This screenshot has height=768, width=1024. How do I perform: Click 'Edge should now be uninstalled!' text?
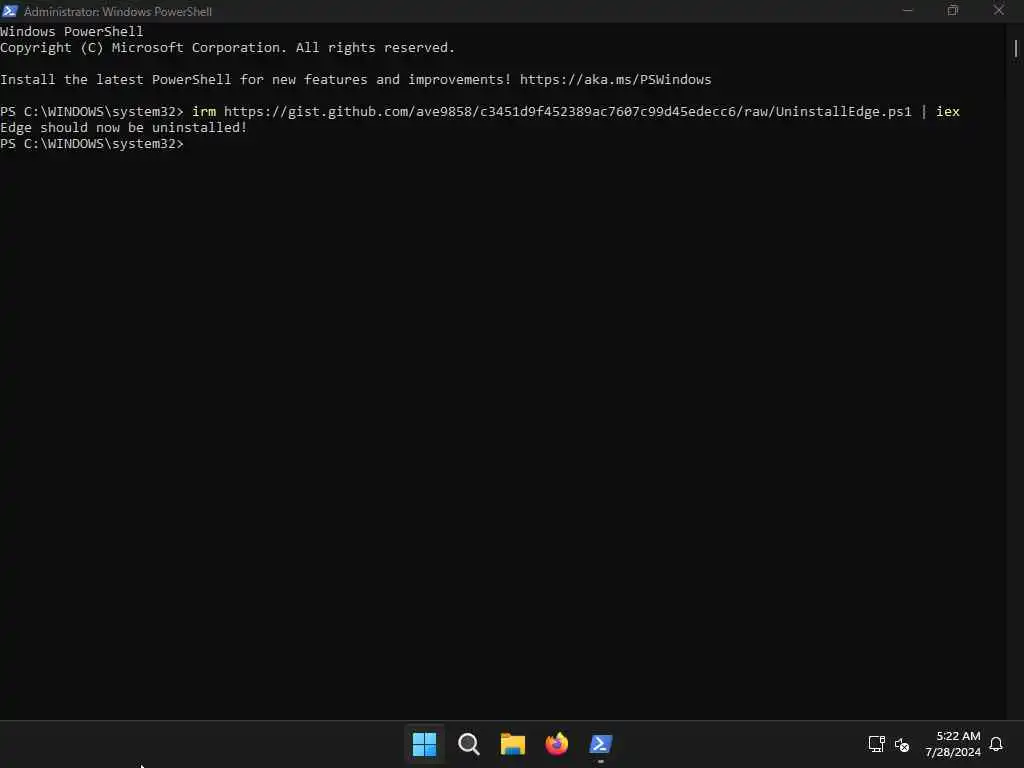123,128
